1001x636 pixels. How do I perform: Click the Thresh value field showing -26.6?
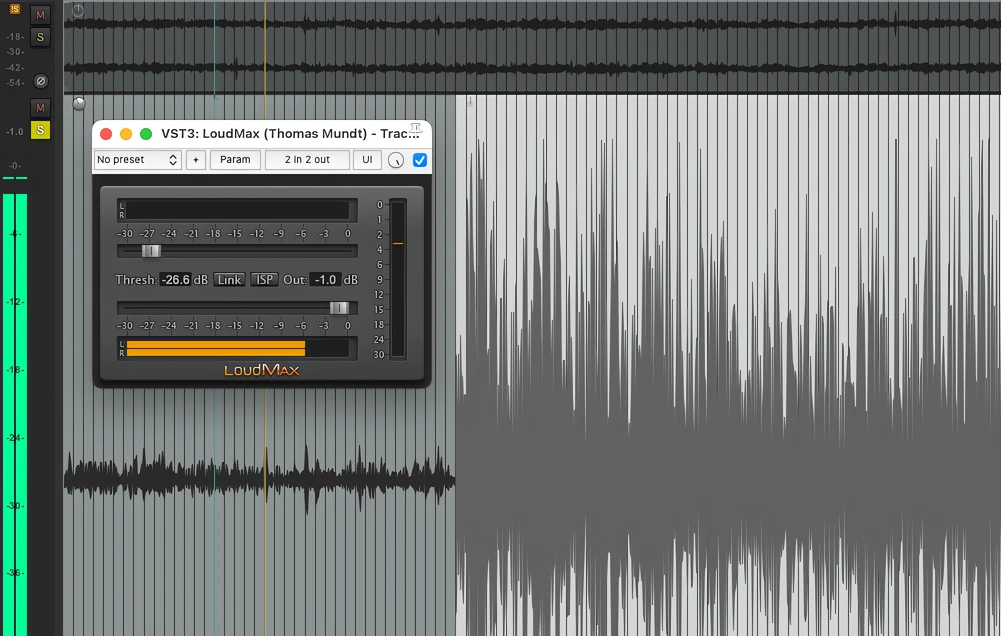click(176, 280)
